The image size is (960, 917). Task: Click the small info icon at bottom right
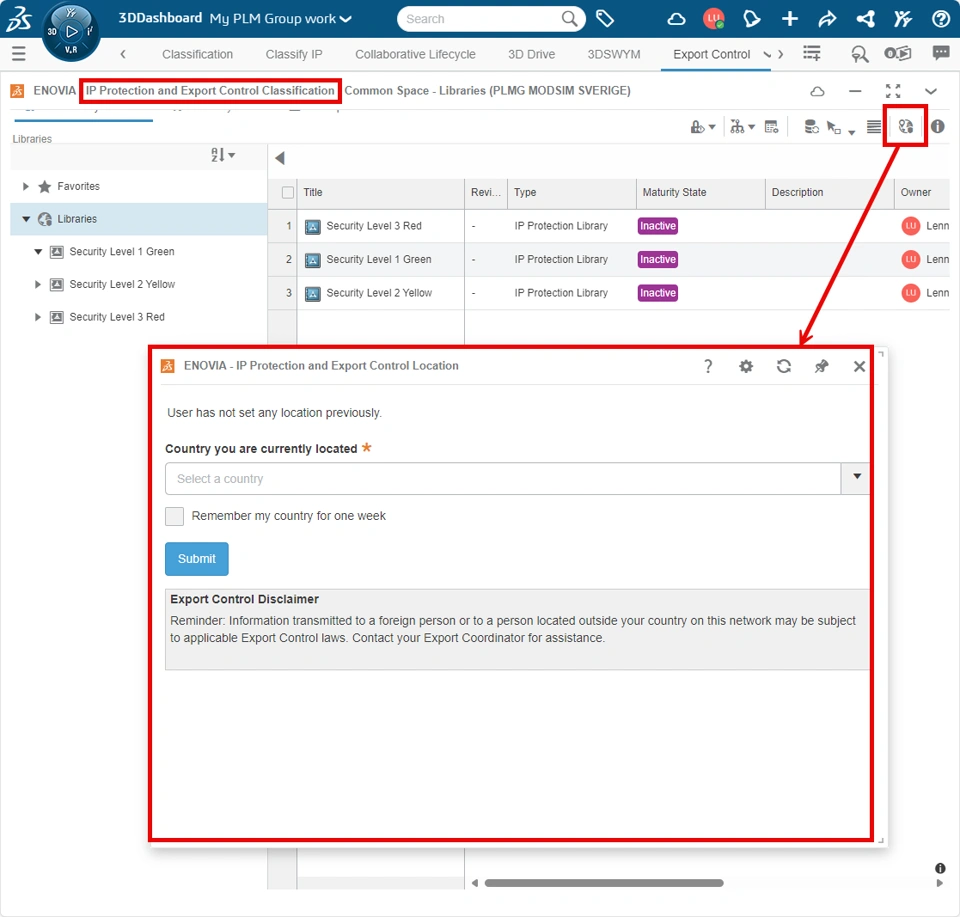[x=940, y=868]
